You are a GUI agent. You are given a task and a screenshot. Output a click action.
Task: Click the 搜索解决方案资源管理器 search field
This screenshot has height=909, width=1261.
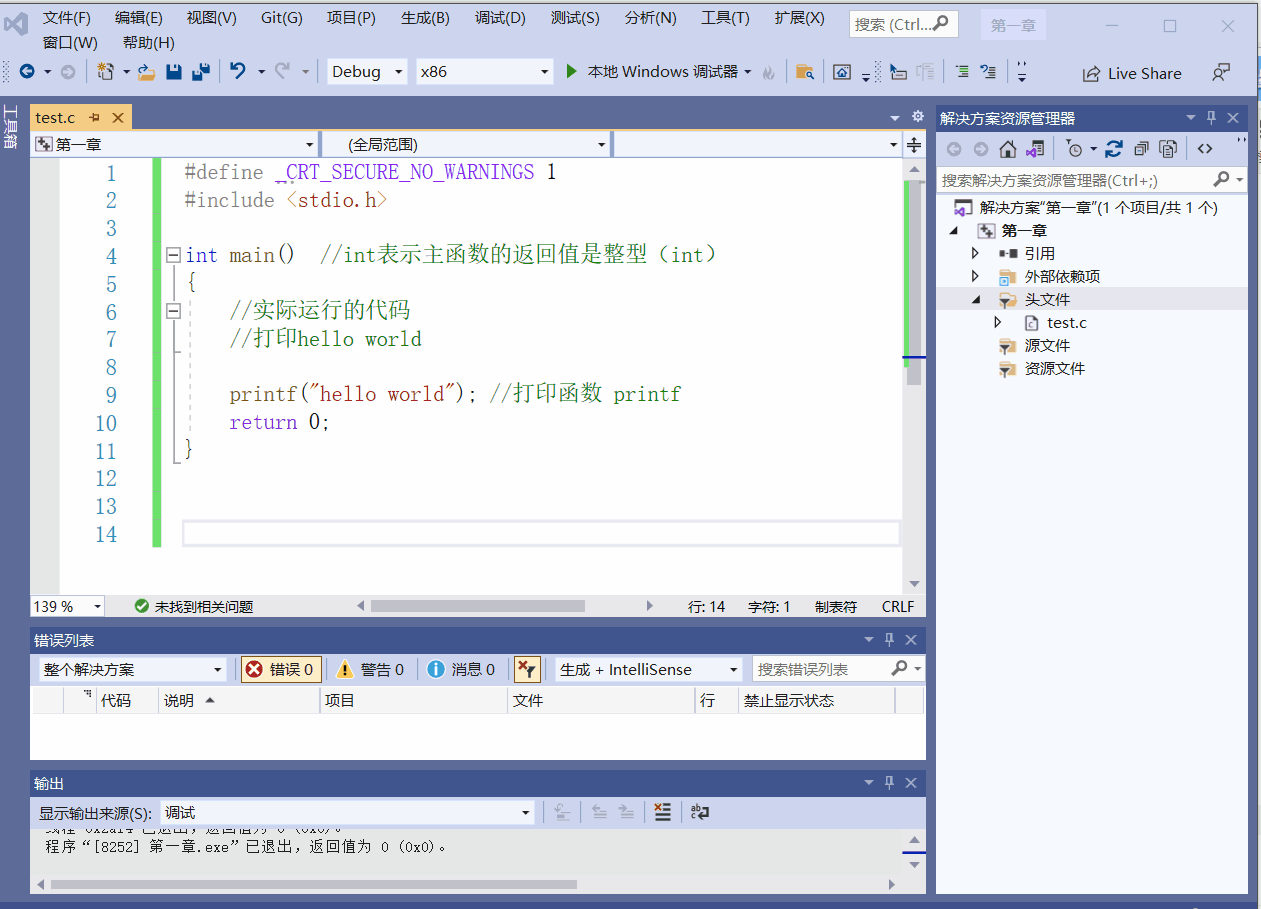(x=1091, y=179)
